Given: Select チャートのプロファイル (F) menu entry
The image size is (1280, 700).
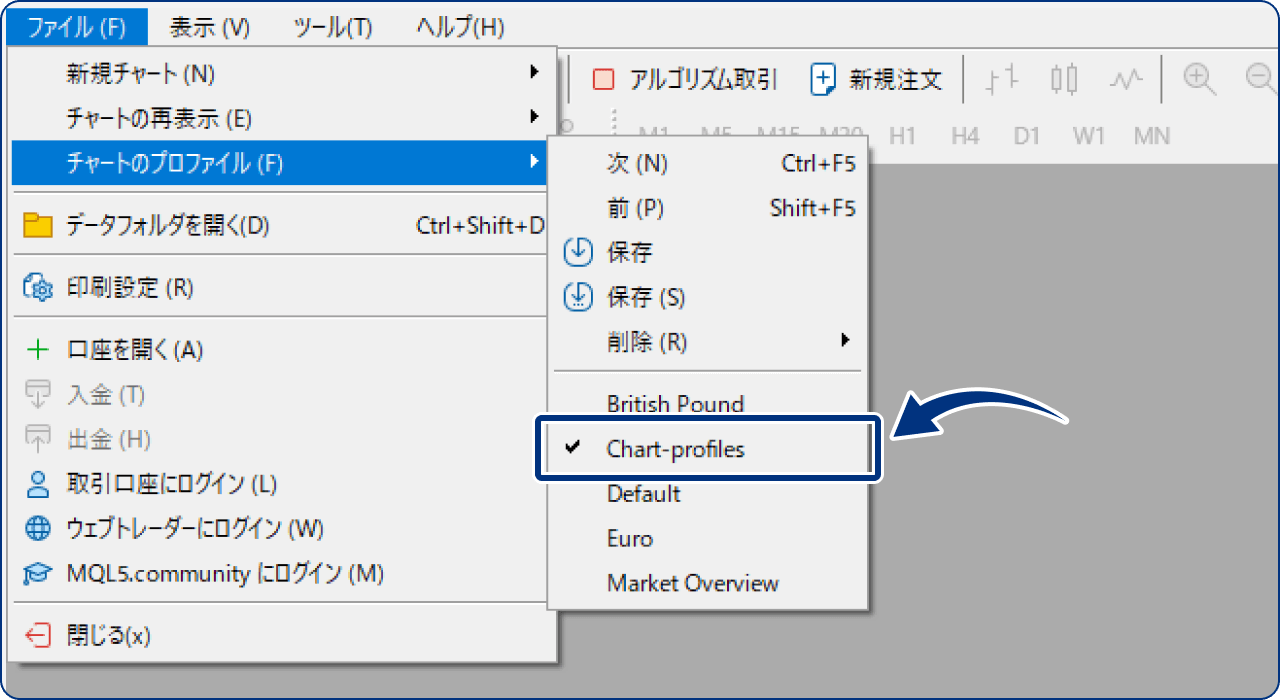Looking at the screenshot, I should (x=281, y=163).
